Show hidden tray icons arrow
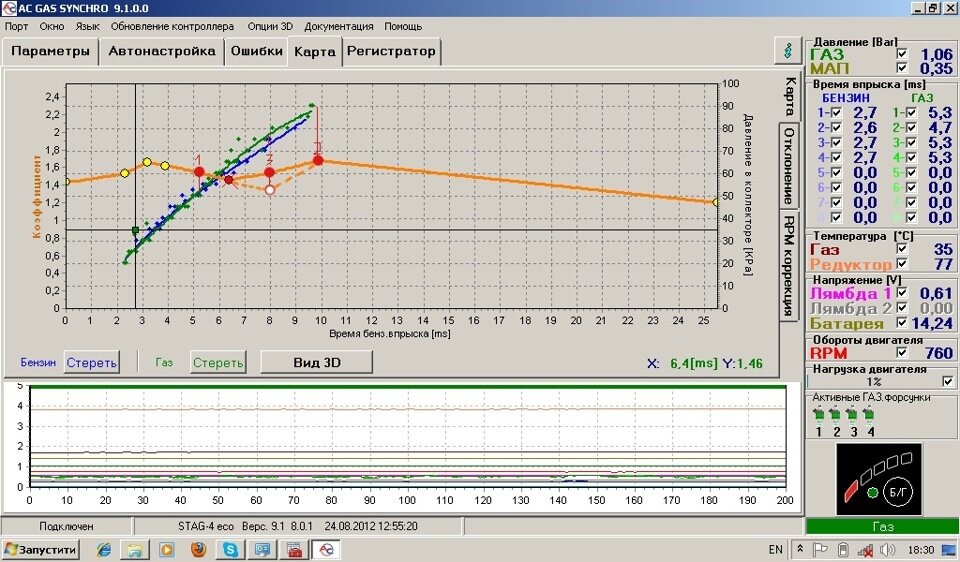The height and width of the screenshot is (562, 960). click(800, 550)
